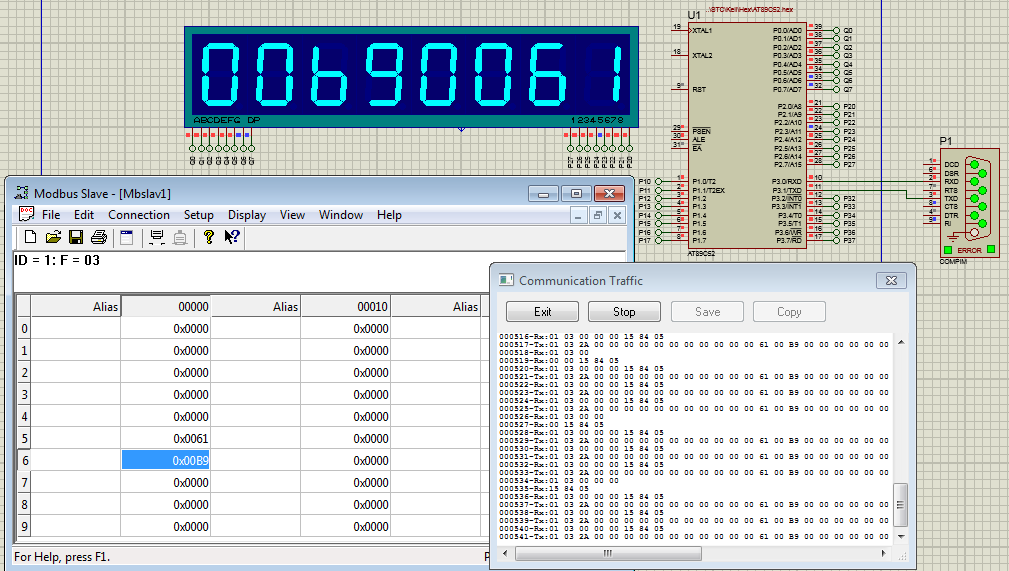Click Exit in Communication Traffic
This screenshot has height=571, width=1009.
[542, 312]
